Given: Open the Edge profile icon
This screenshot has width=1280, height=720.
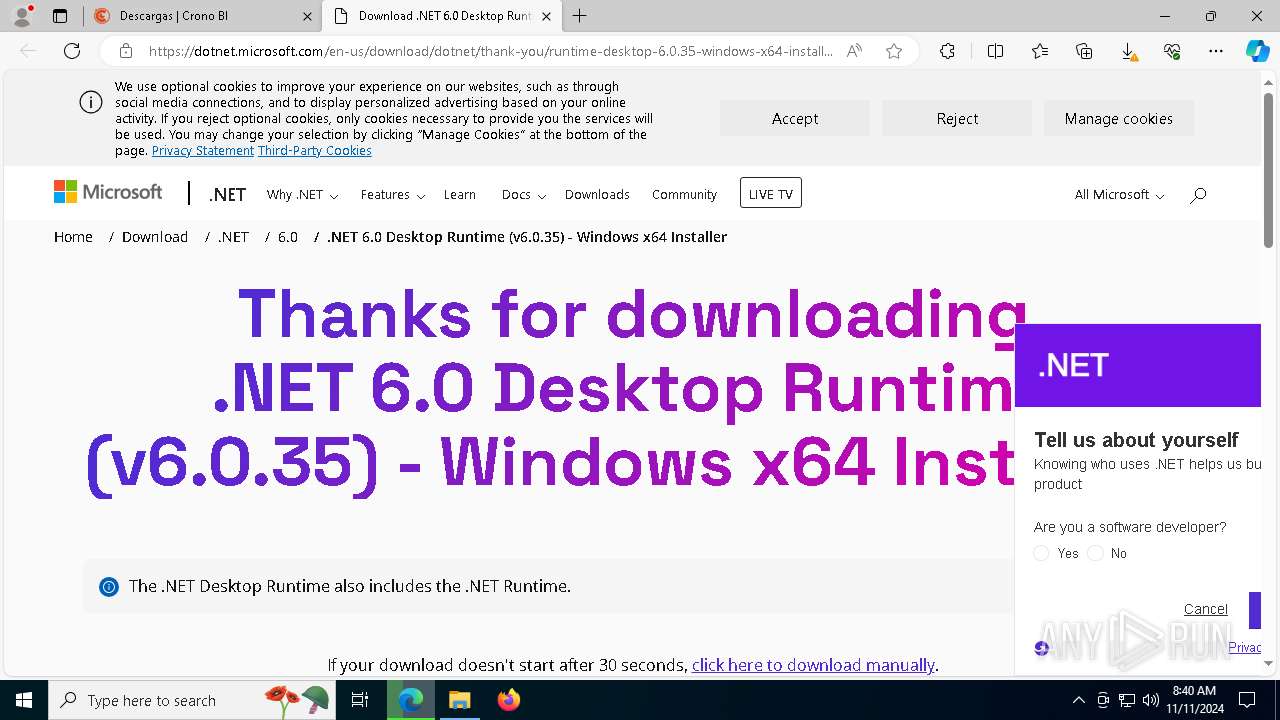Looking at the screenshot, I should click(22, 16).
